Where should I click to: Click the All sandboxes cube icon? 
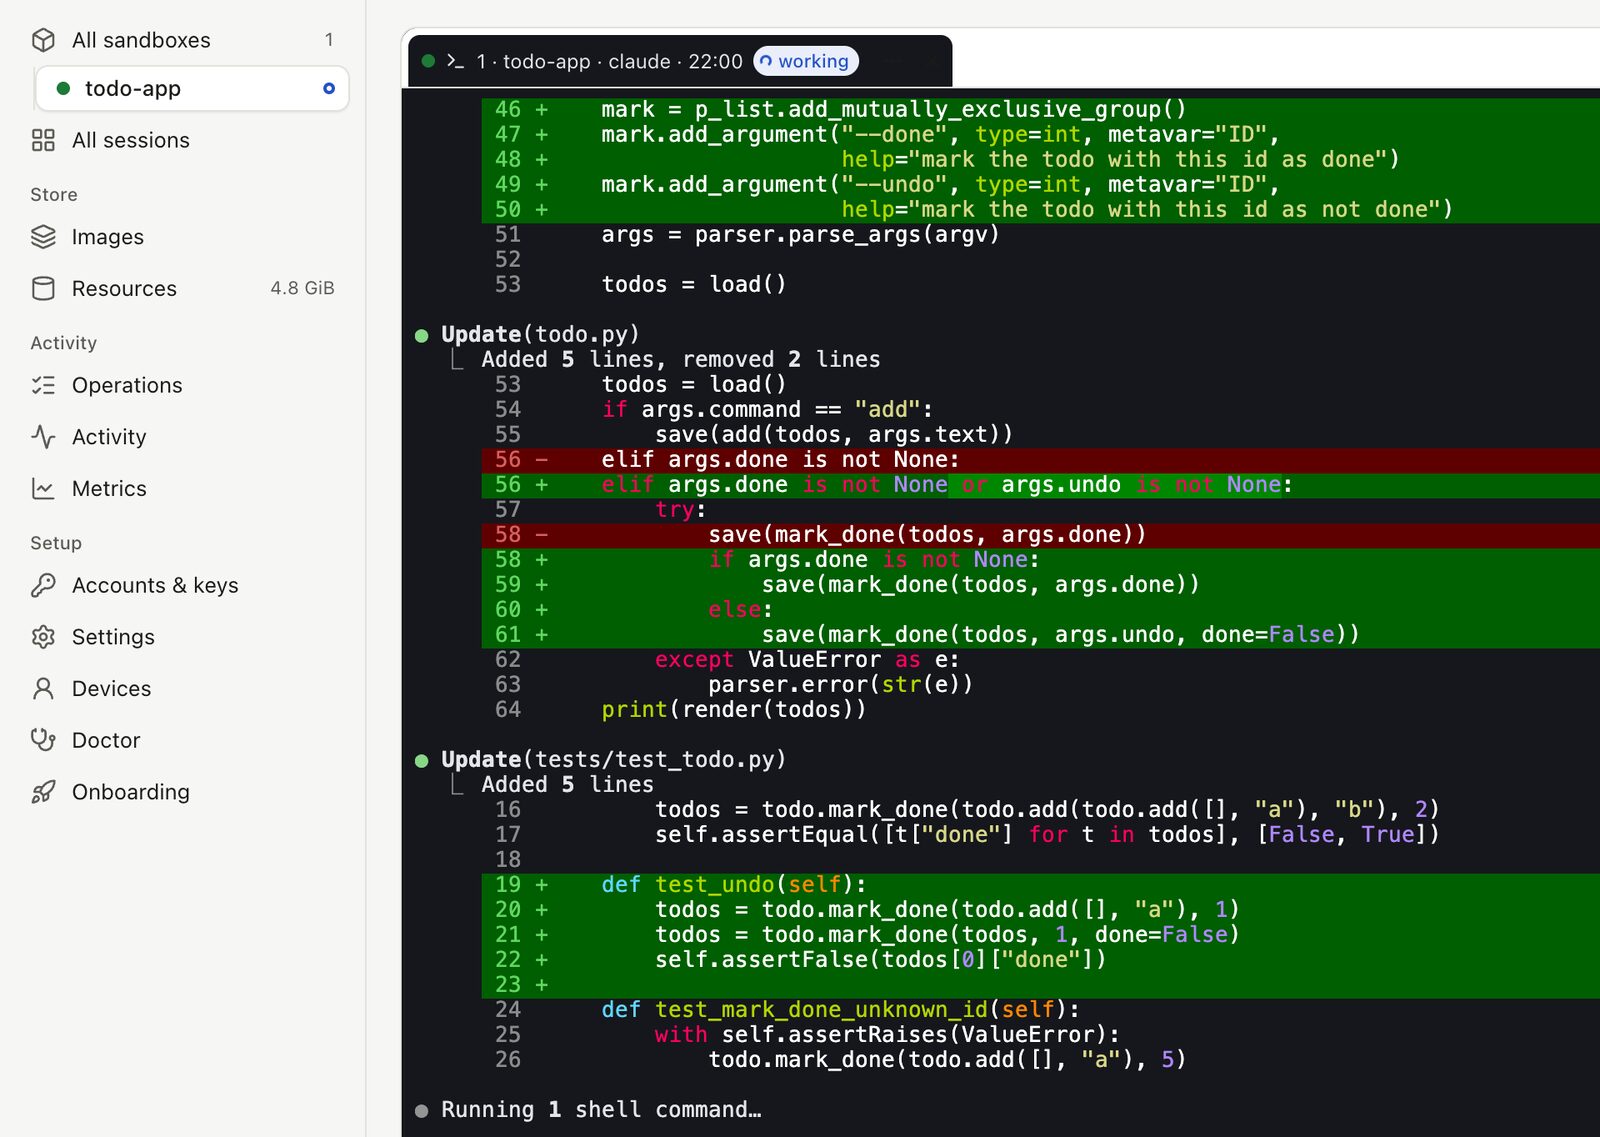pos(43,40)
